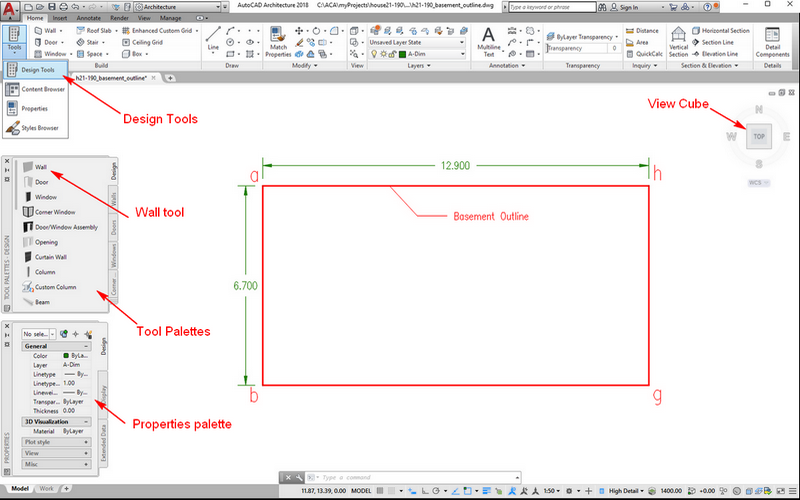The height and width of the screenshot is (500, 800).
Task: Click the Autodesk App Store cart icon
Action: point(673,7)
